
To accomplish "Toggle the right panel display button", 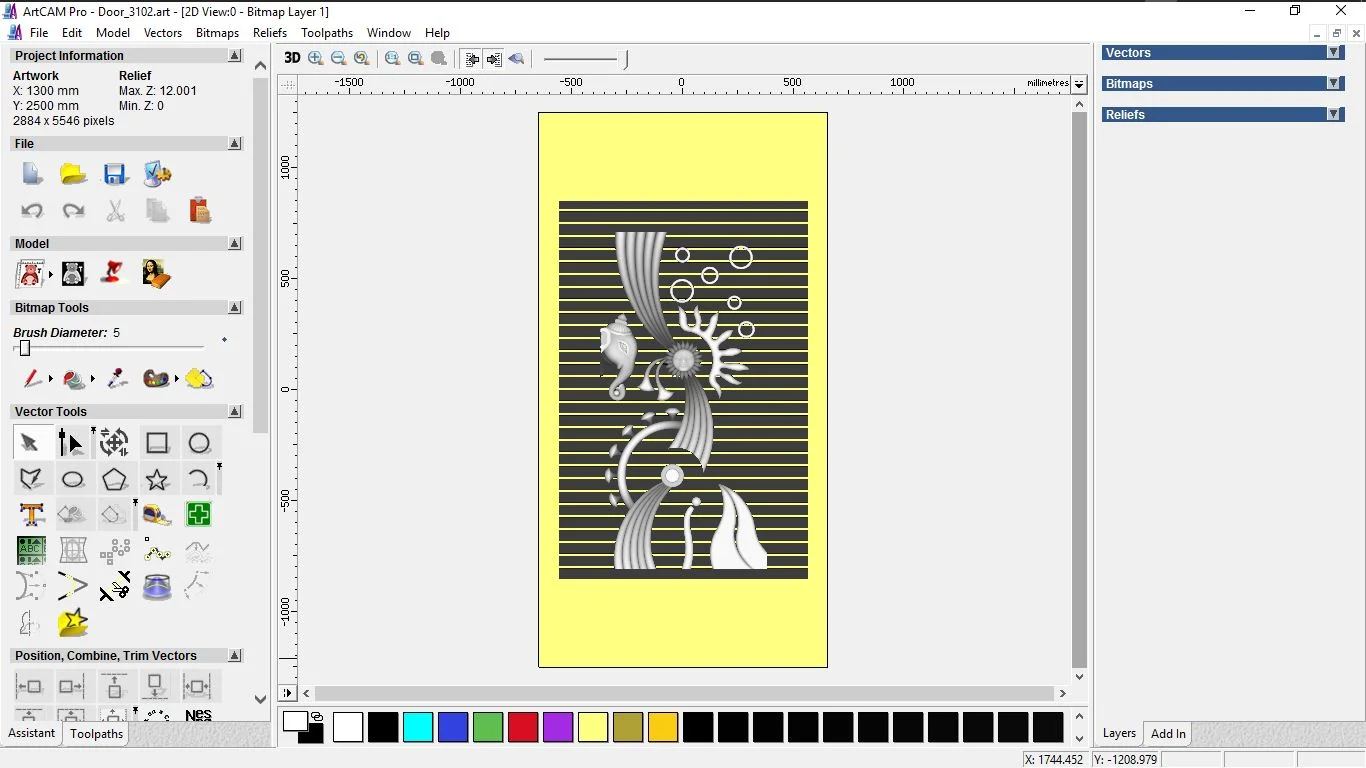I will point(494,59).
